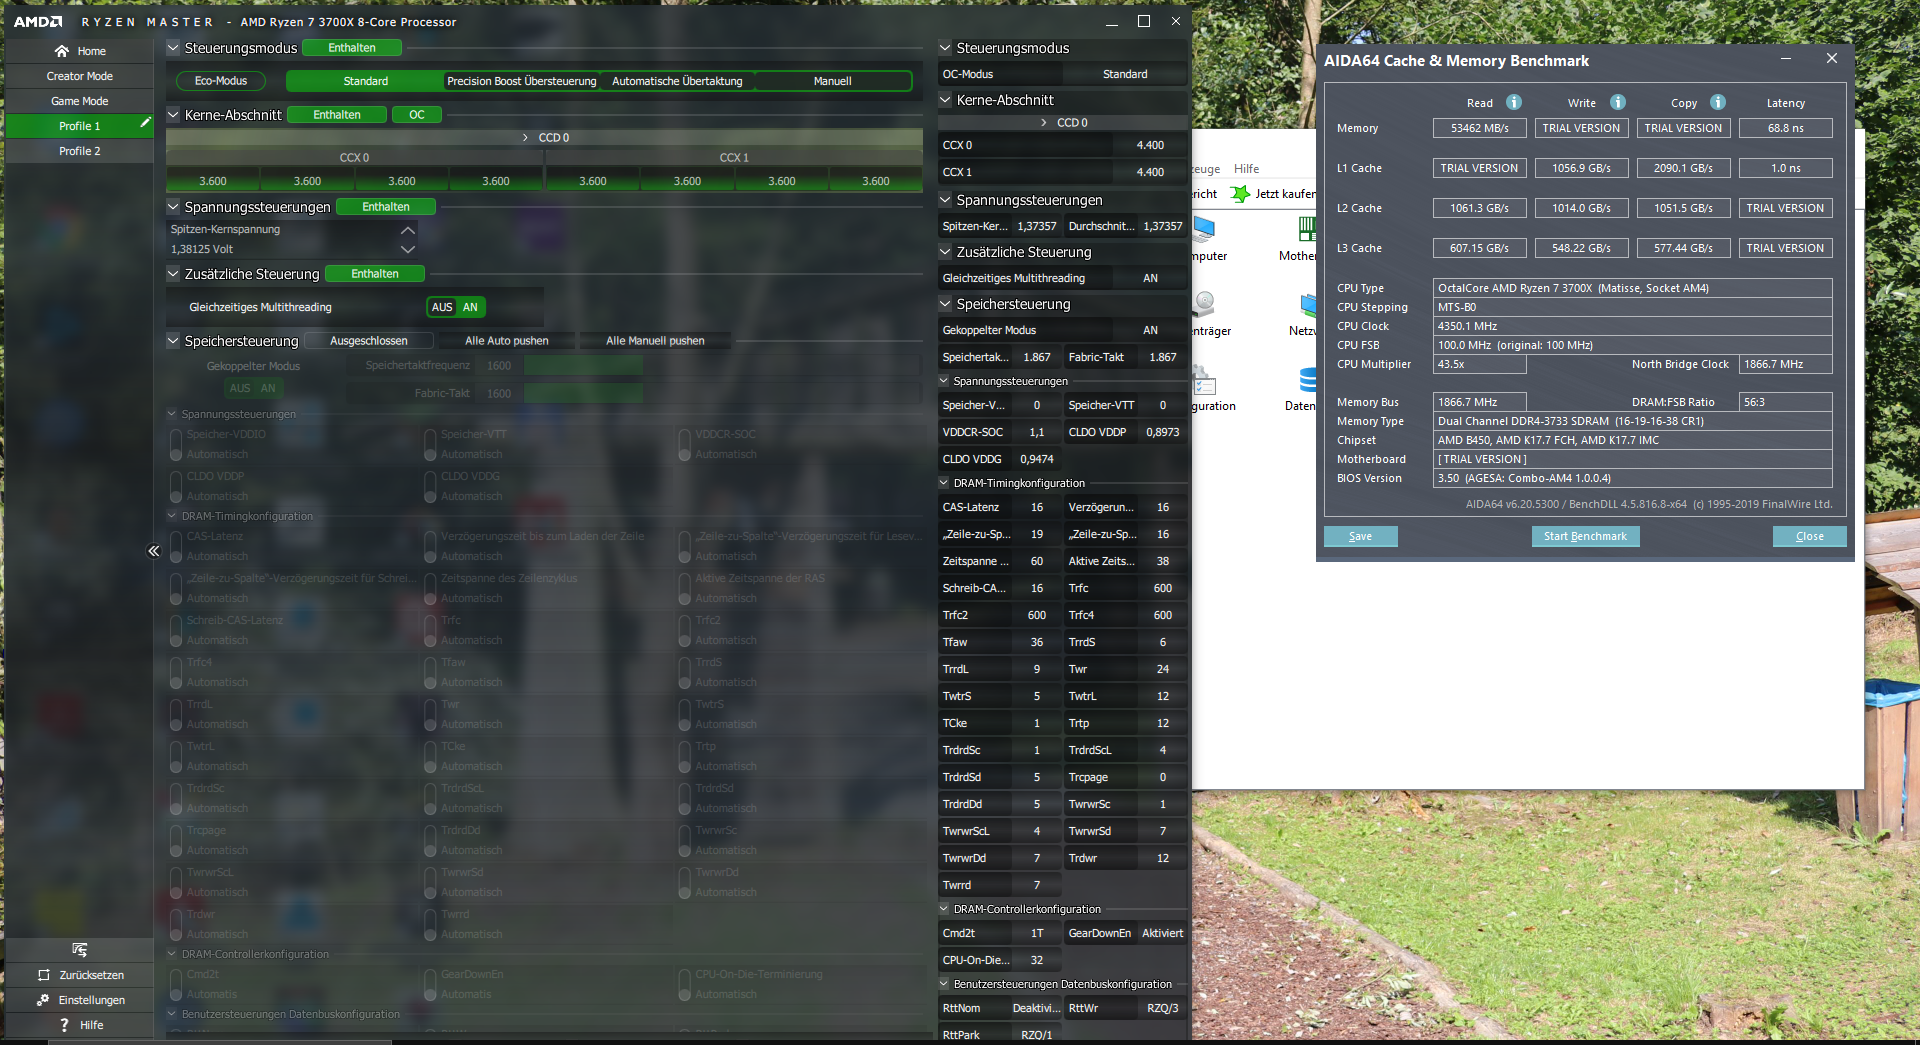The width and height of the screenshot is (1920, 1045).
Task: Toggle Enthalten next to Spannungssteuerungen
Action: (x=386, y=207)
